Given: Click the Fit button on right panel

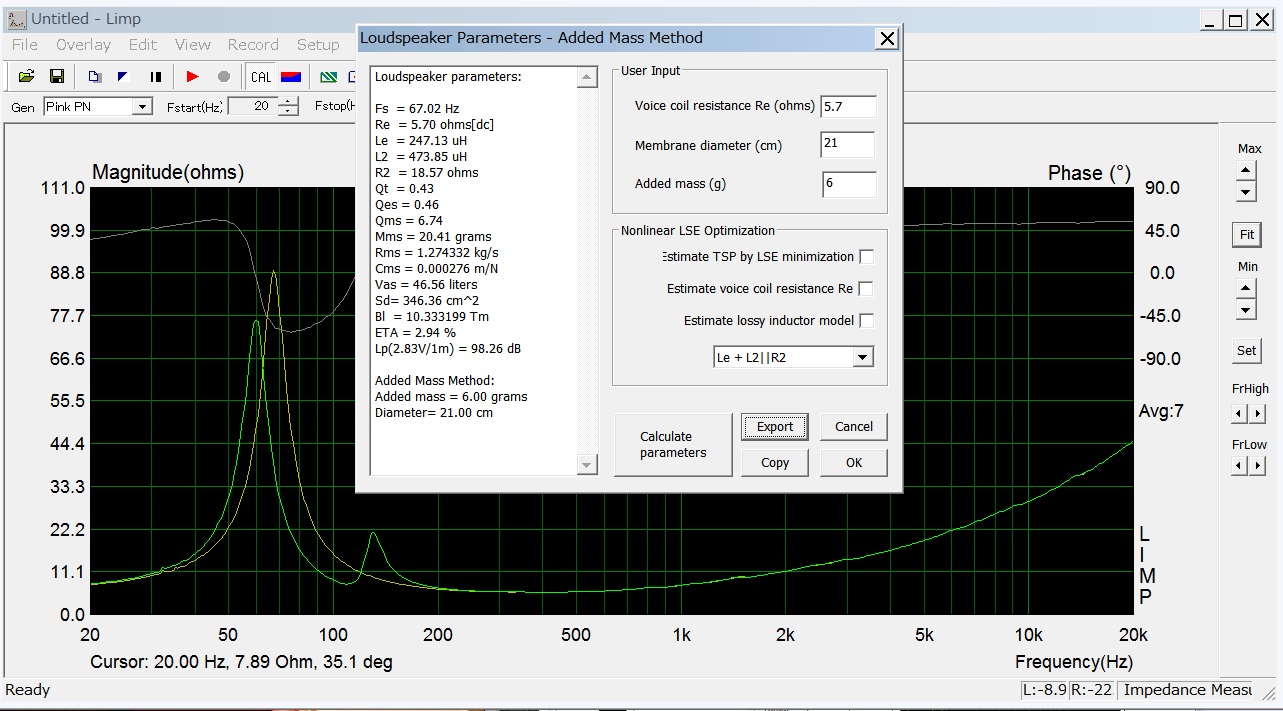Looking at the screenshot, I should click(x=1247, y=235).
